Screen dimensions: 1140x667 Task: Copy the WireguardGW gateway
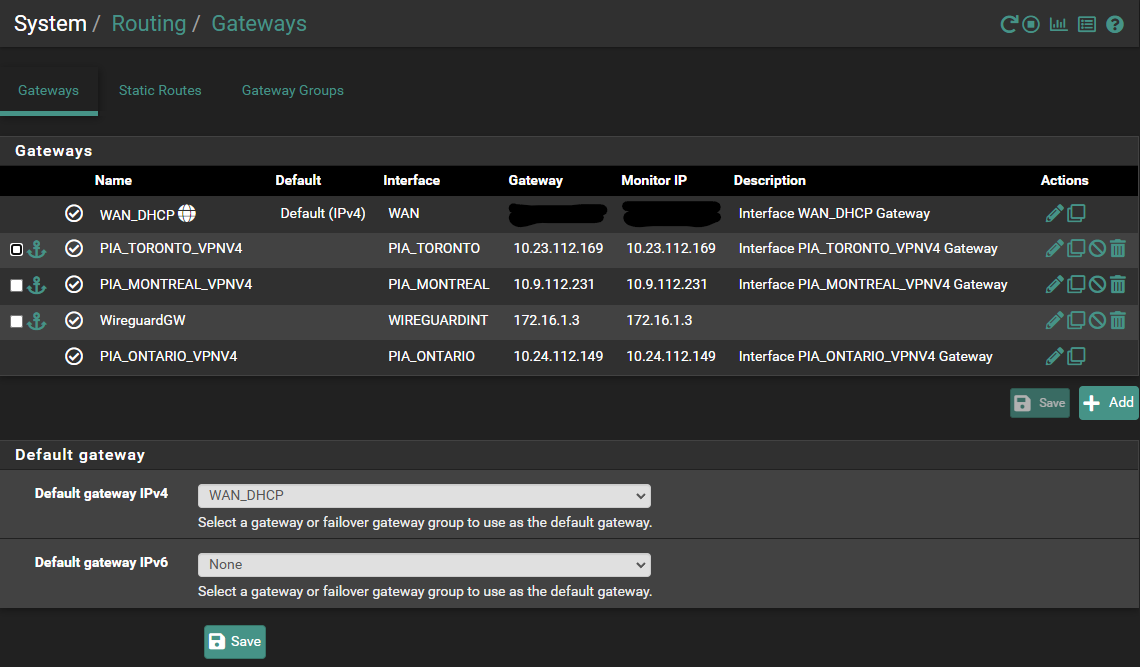(1076, 320)
